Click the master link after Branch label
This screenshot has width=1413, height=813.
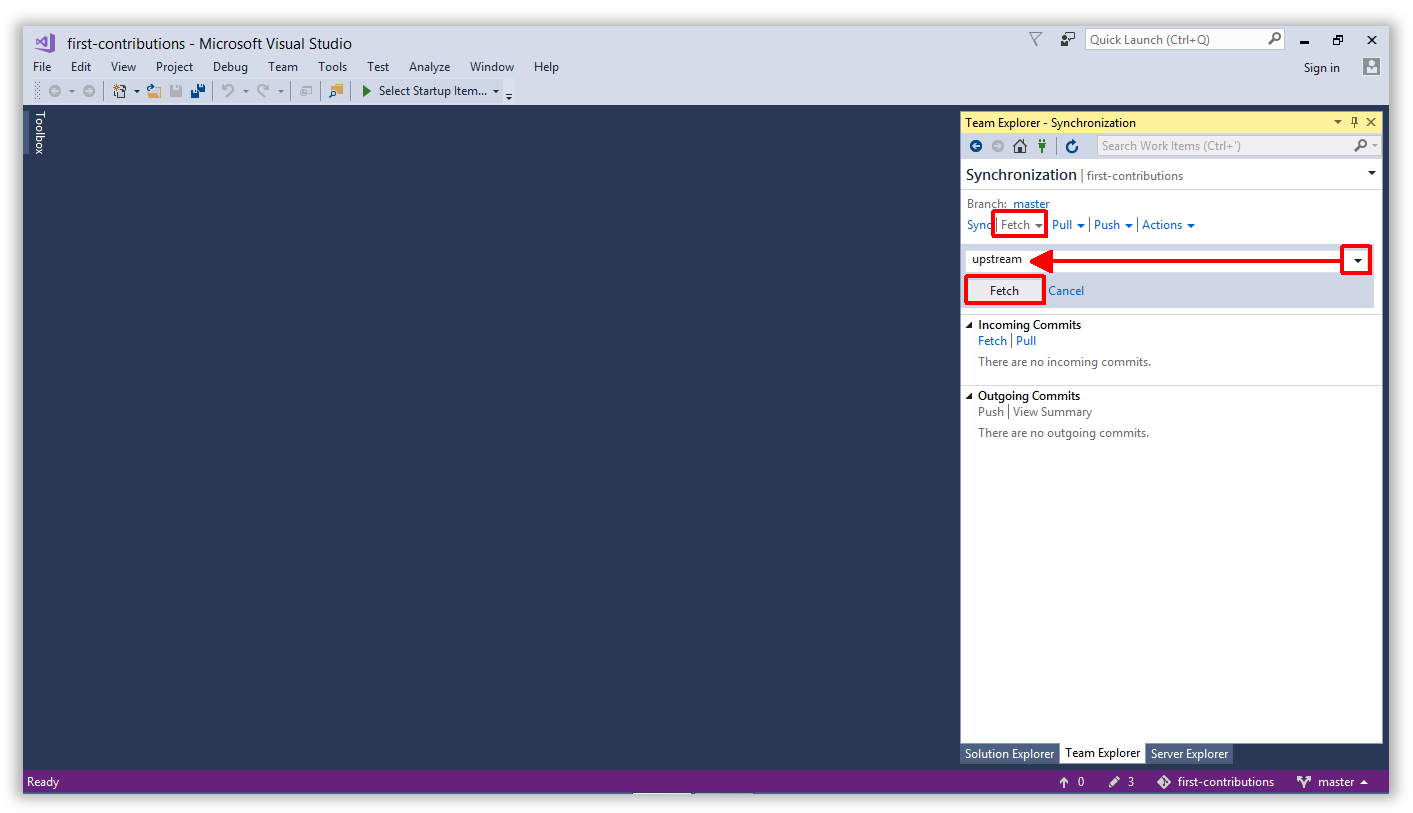click(1031, 204)
